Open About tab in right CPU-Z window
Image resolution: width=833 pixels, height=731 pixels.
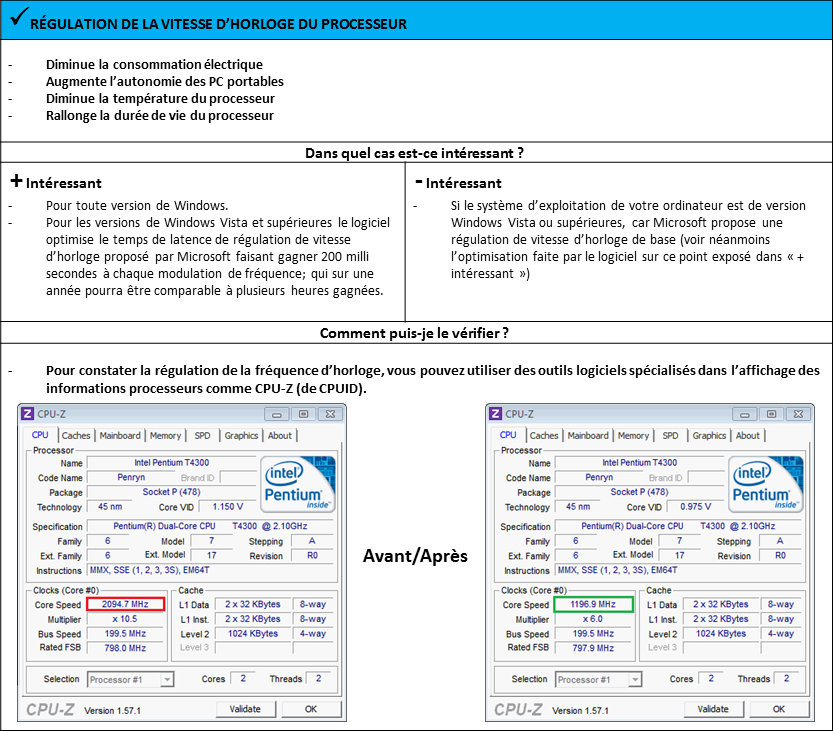(748, 436)
